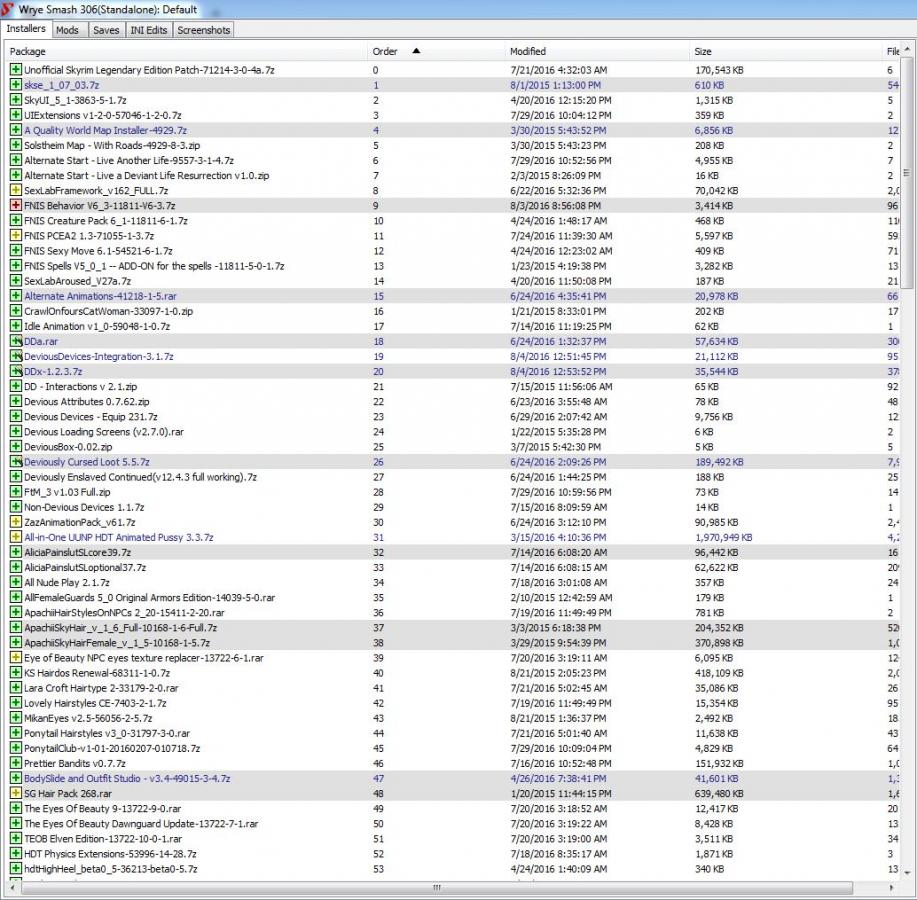
Task: Click the icon beside Deviously Cursed Loot 5.5.7z
Action: [x=16, y=461]
